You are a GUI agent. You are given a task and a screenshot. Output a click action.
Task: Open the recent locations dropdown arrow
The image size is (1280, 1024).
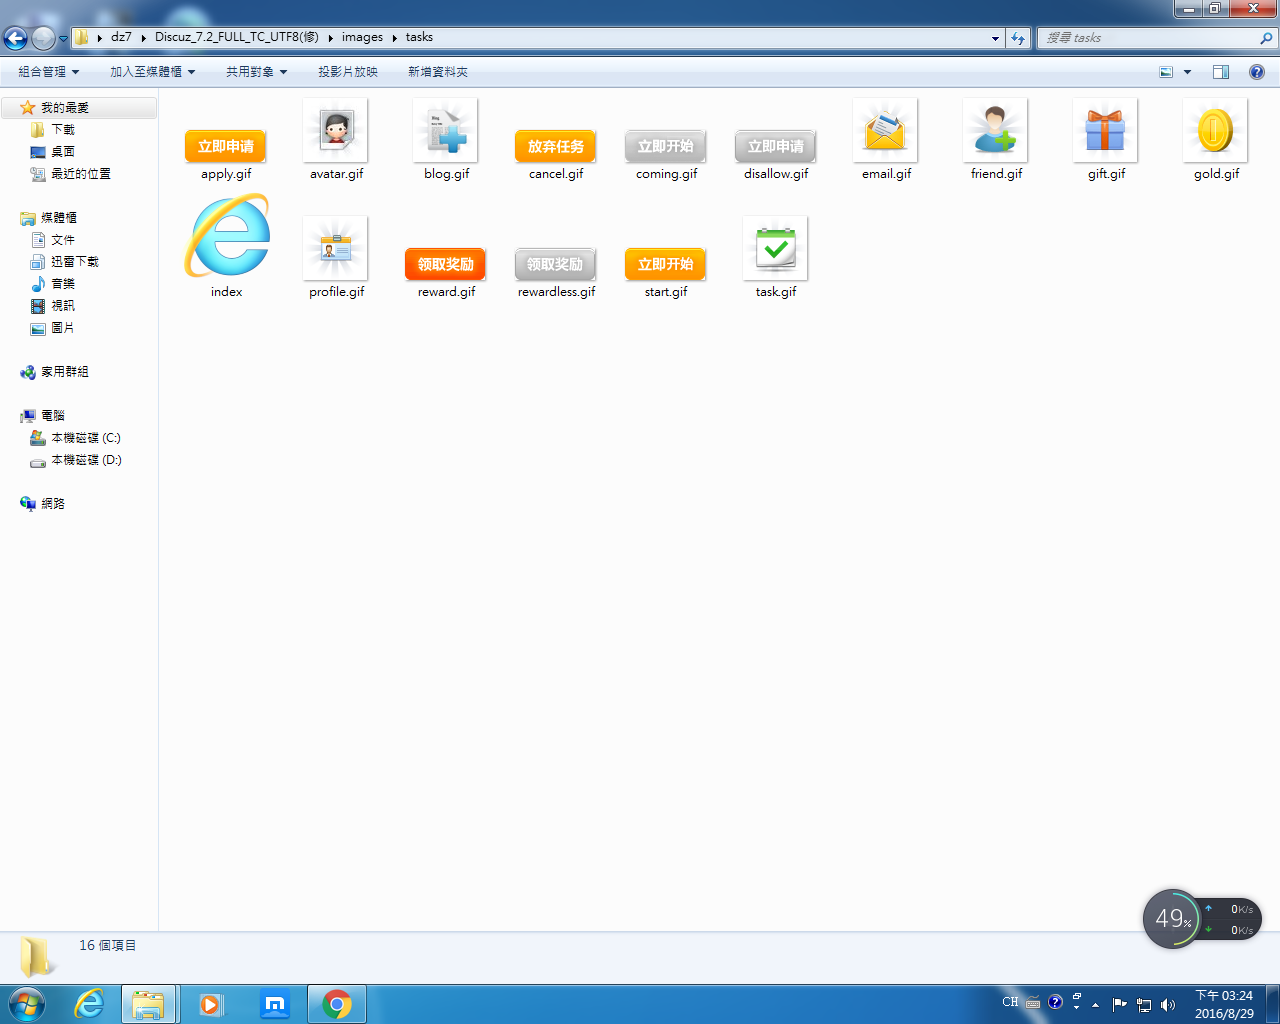click(x=63, y=39)
